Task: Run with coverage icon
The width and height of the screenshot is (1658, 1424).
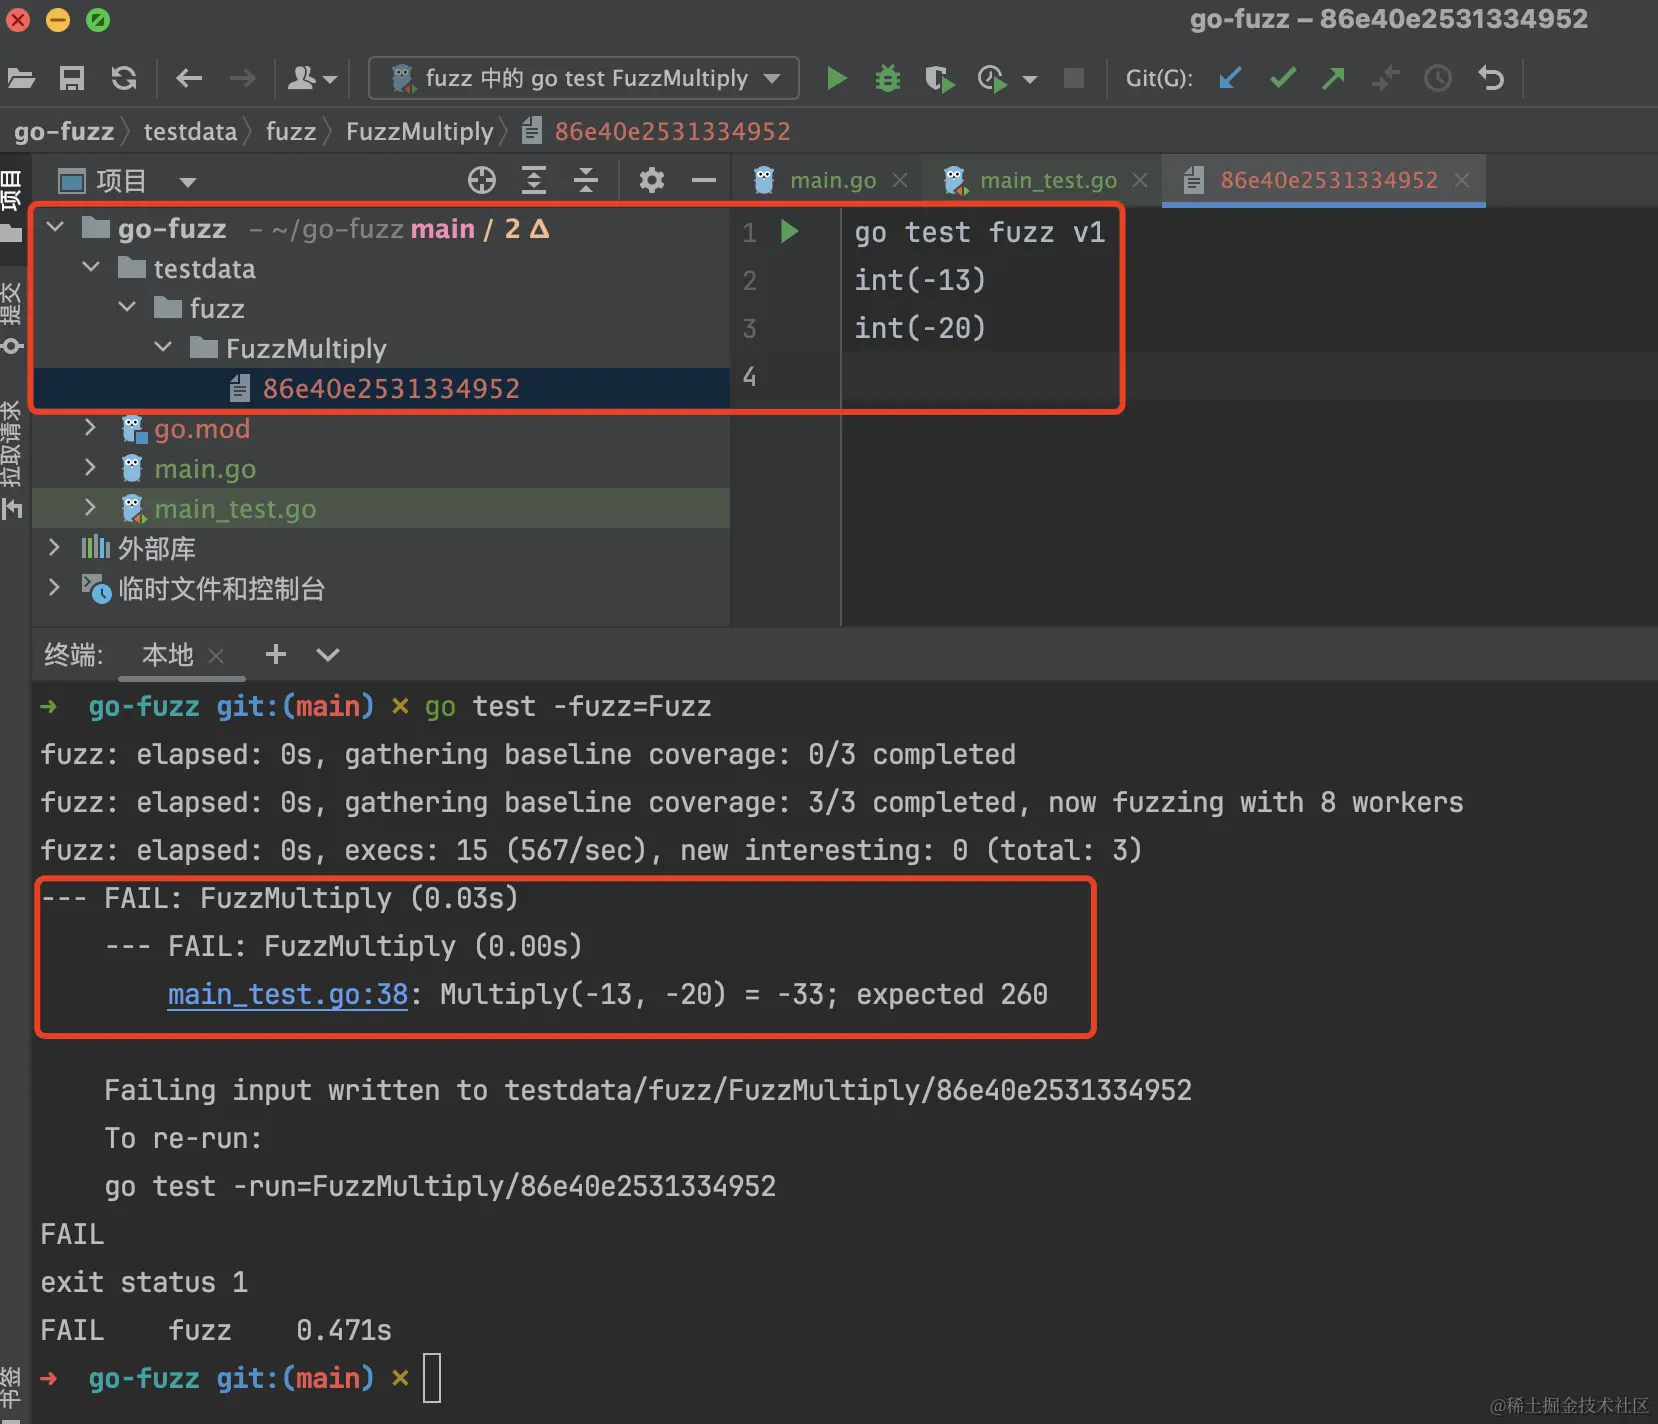Action: pos(939,78)
